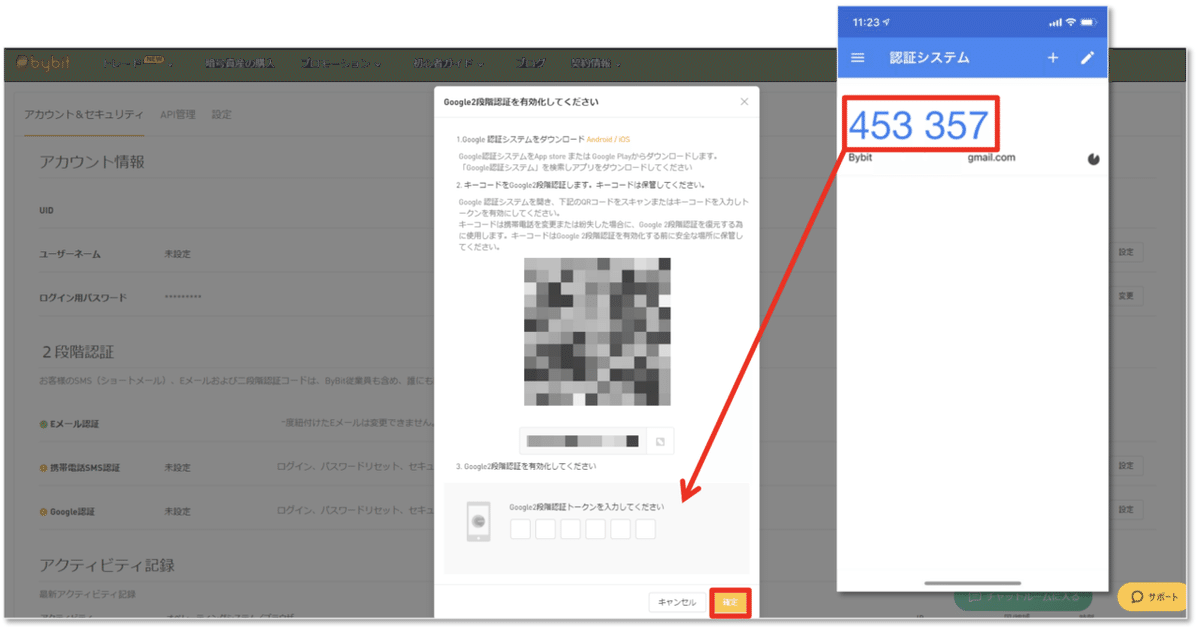The width and height of the screenshot is (1200, 632).
Task: Open 暗号資産の購入 in top navigation
Action: point(238,63)
